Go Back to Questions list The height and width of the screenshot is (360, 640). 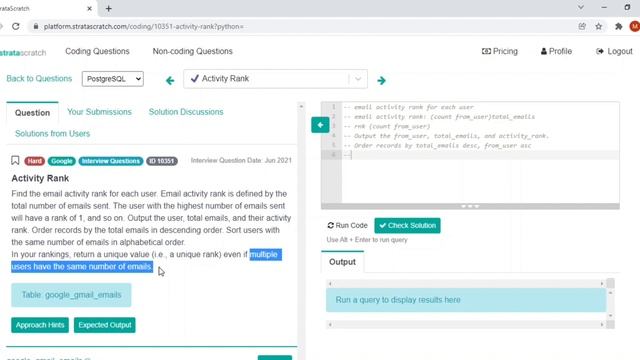[39, 79]
